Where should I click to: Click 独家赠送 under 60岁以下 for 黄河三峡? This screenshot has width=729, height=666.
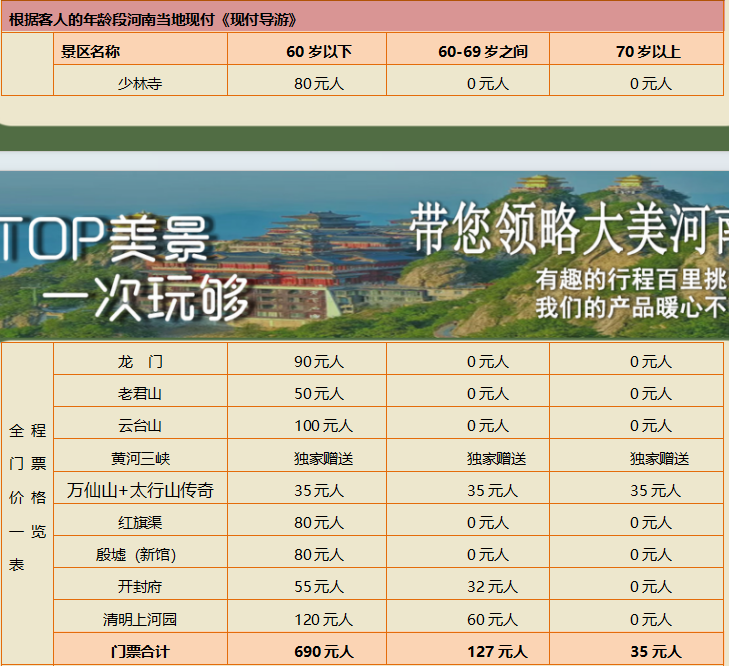pyautogui.click(x=324, y=459)
